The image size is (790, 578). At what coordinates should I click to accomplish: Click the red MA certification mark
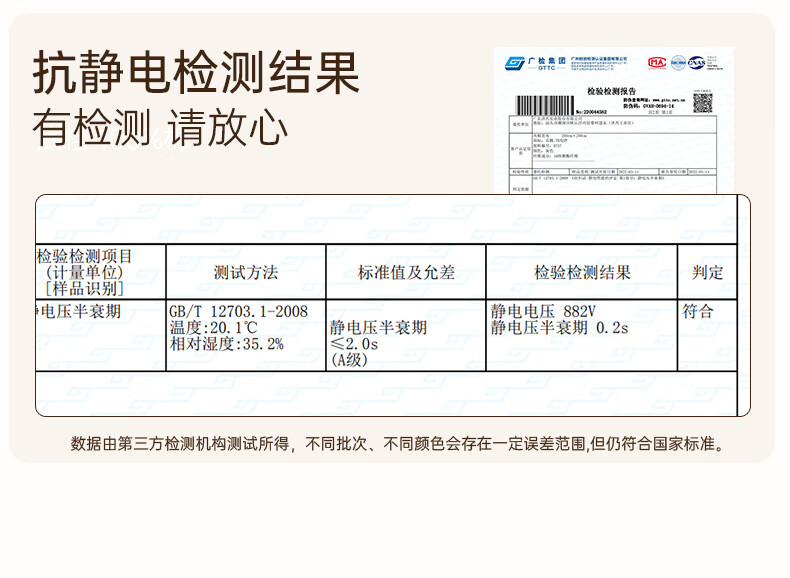point(657,62)
